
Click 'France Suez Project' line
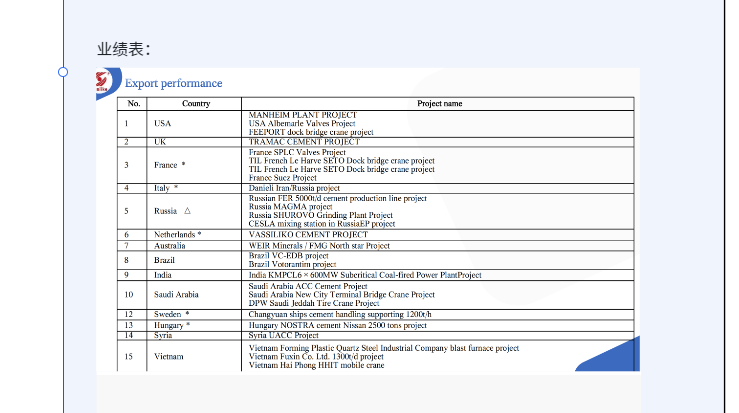pyautogui.click(x=283, y=178)
